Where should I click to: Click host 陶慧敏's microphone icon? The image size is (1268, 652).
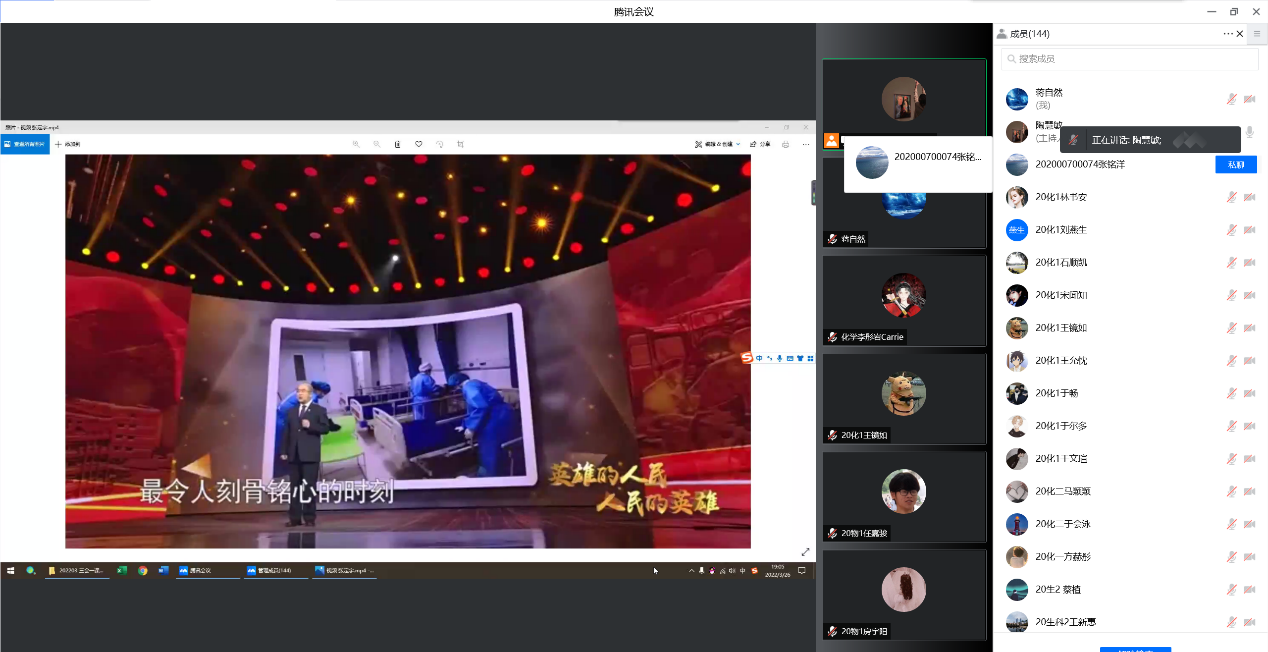(1249, 132)
